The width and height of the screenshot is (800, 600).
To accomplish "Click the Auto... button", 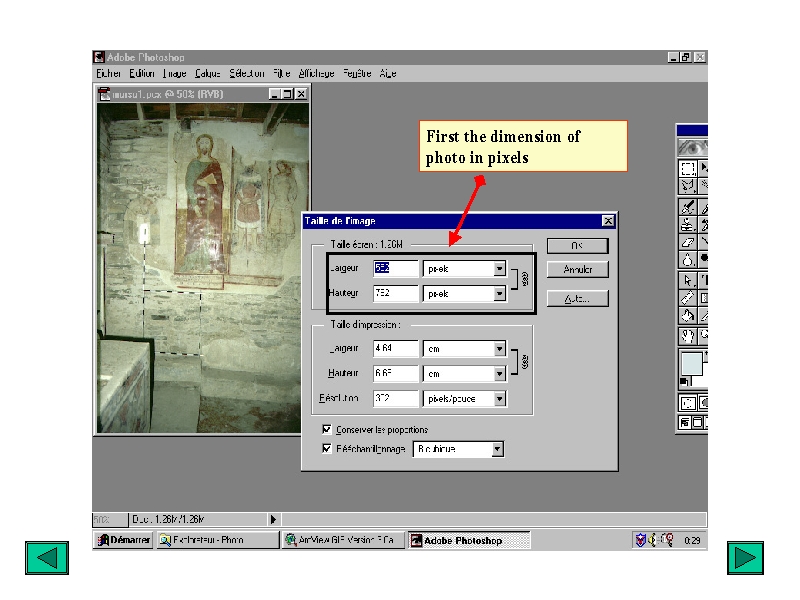I will pyautogui.click(x=578, y=298).
